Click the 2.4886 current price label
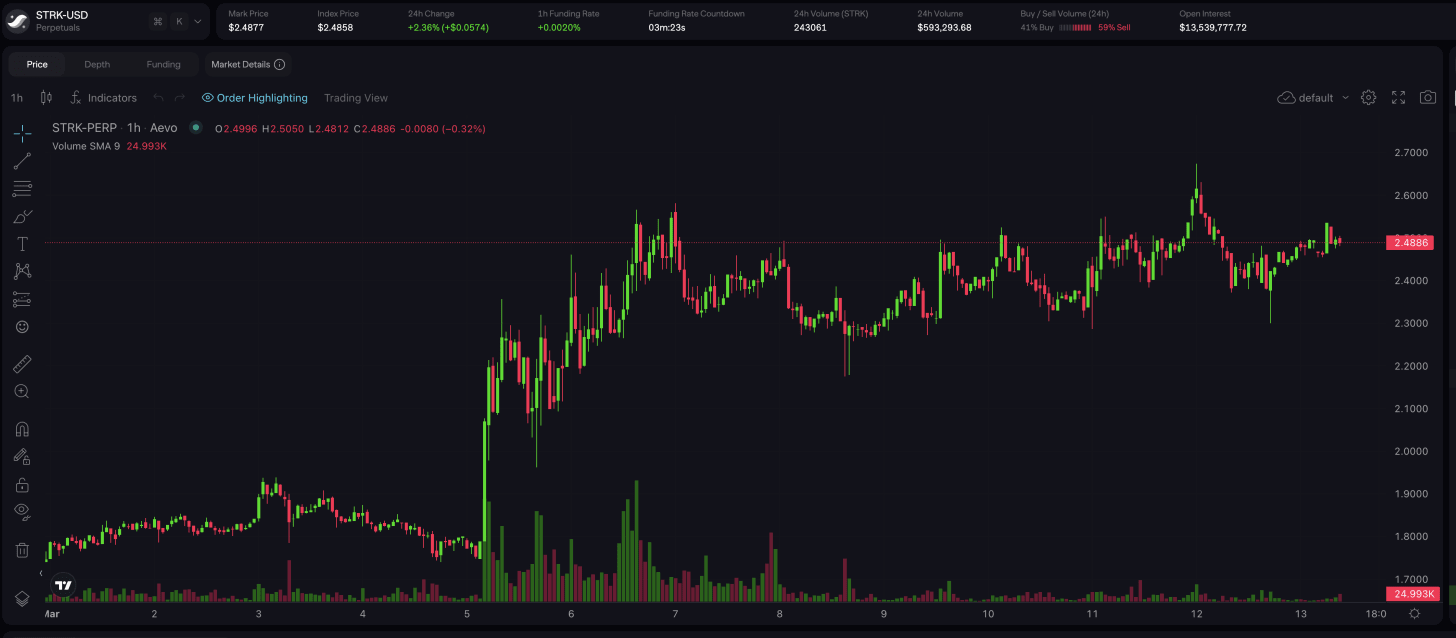Screen dimensions: 1456x638 pos(1410,243)
